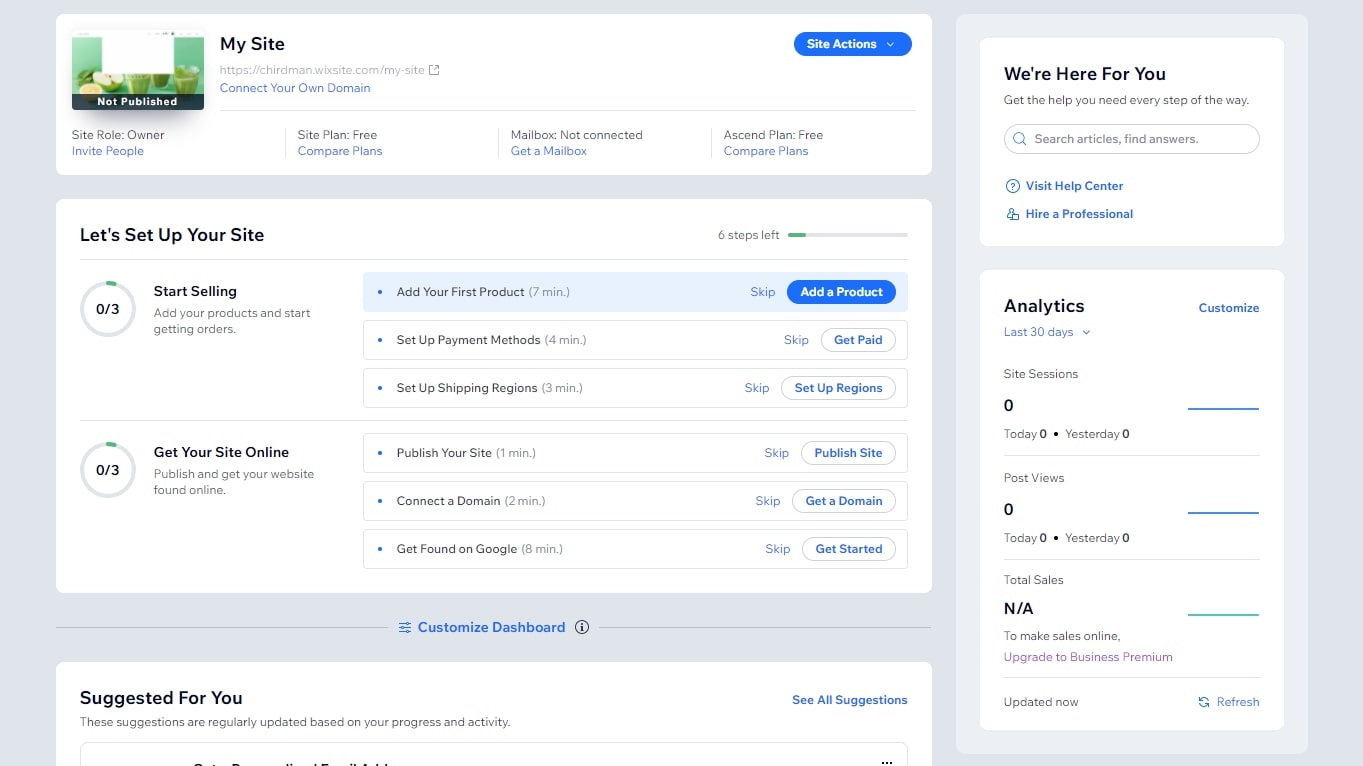Click the search magnifier icon in help box
Screen dimensions: 1363x766
pyautogui.click(x=1020, y=139)
